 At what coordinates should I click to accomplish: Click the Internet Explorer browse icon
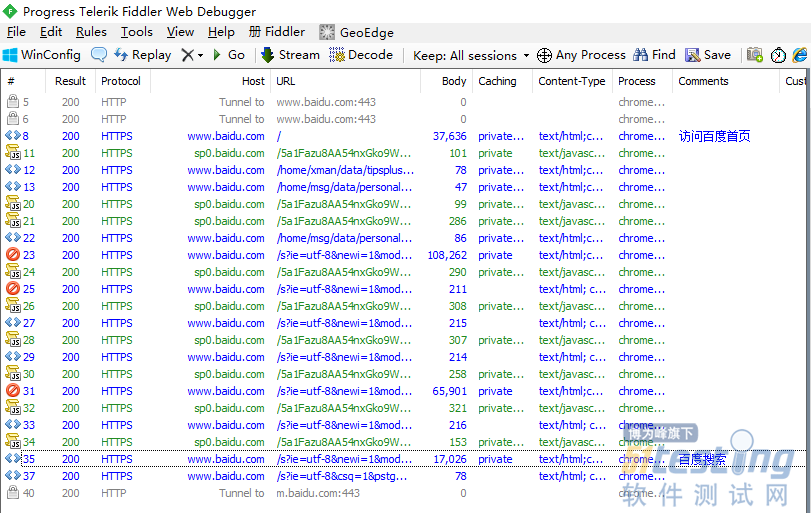click(x=800, y=55)
